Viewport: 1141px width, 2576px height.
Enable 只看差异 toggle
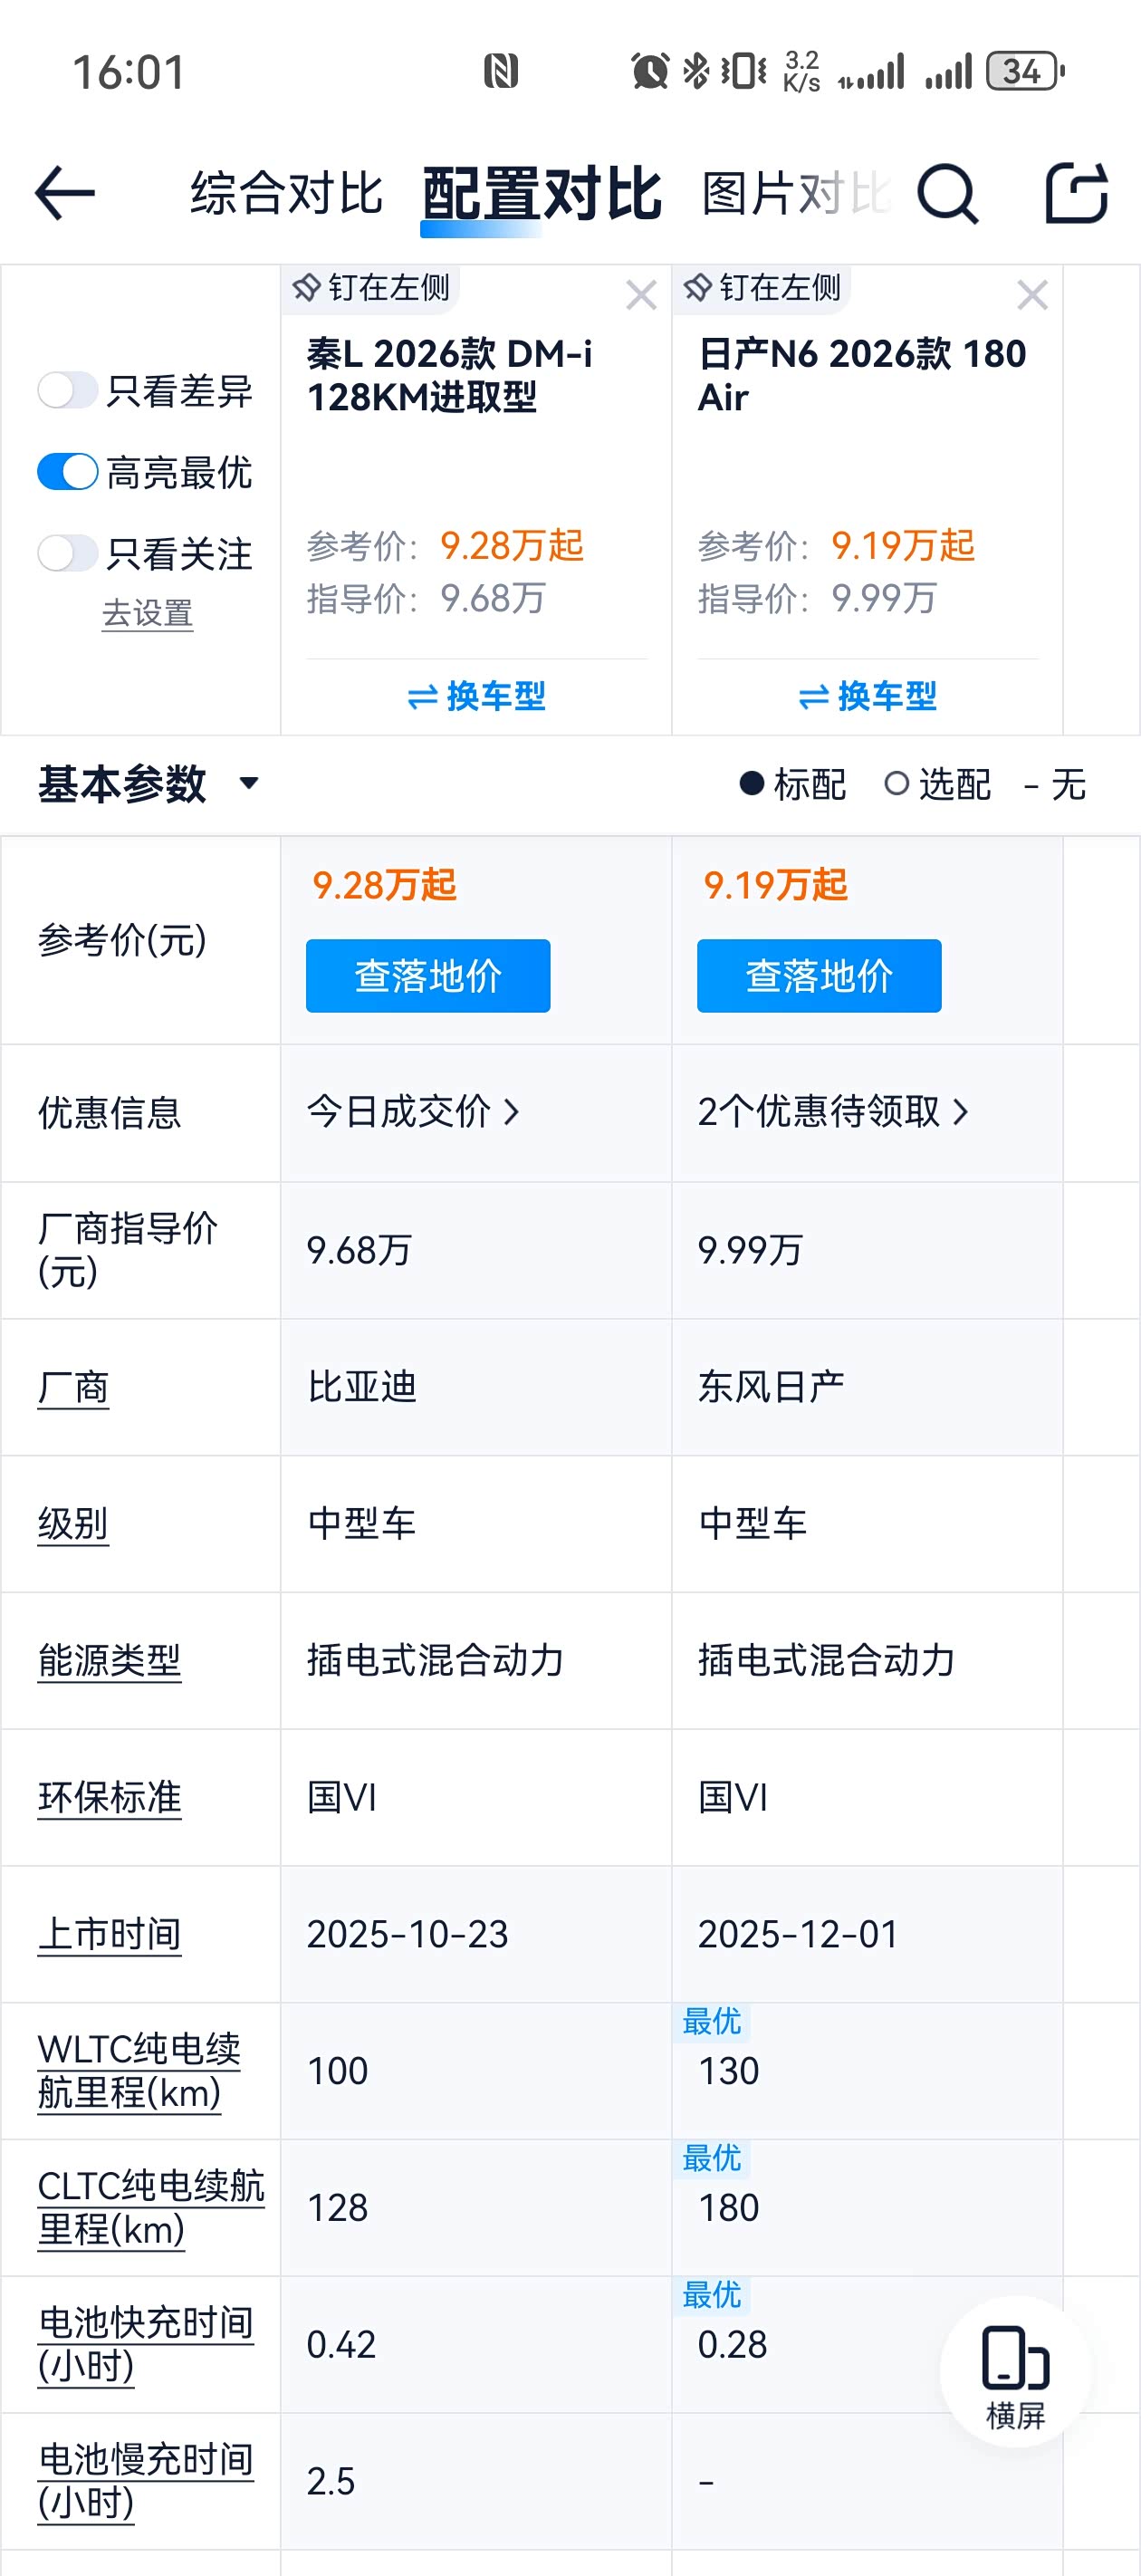pos(68,390)
